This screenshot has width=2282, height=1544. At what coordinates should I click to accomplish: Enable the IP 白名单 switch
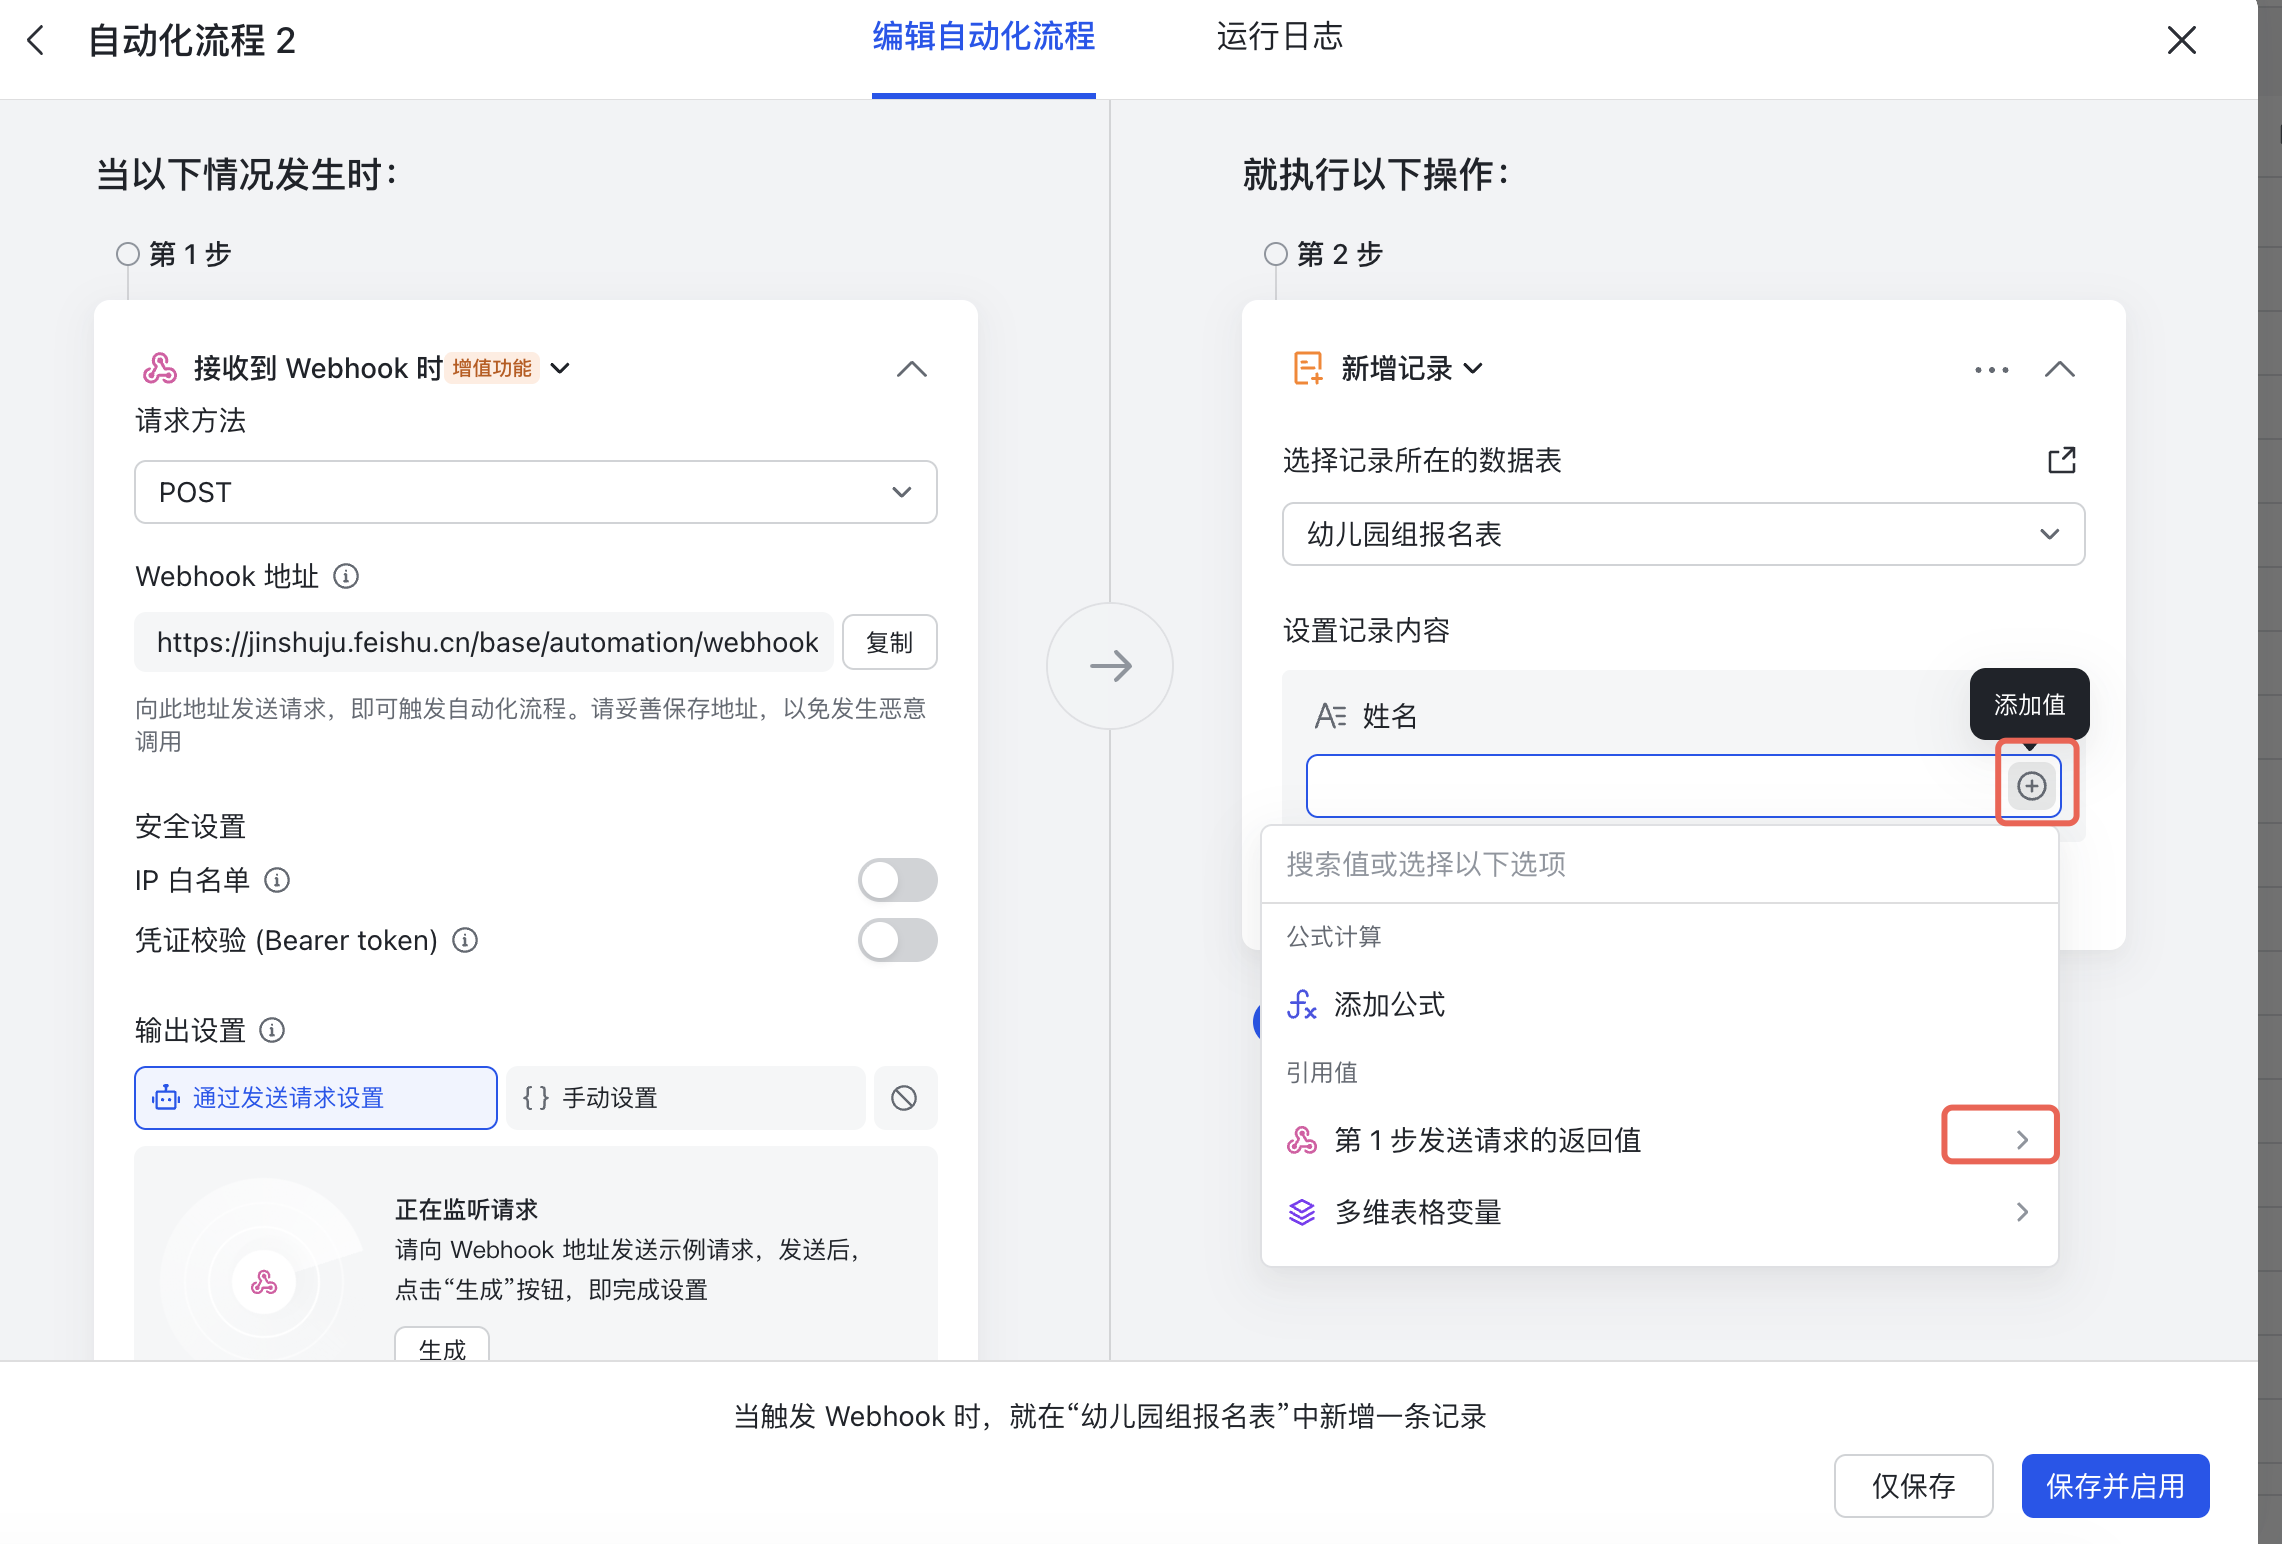[x=897, y=880]
